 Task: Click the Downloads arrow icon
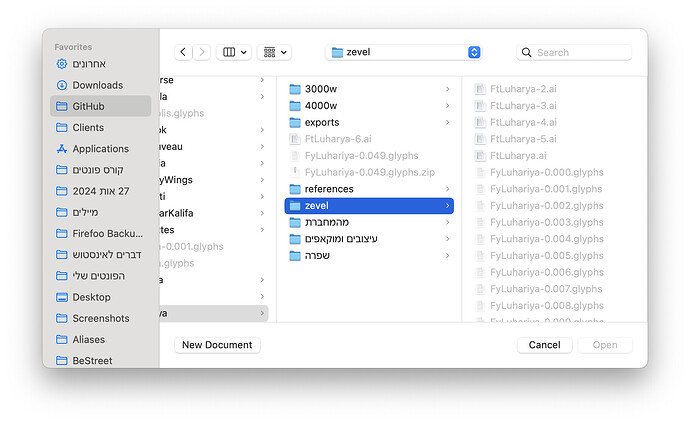coord(62,85)
